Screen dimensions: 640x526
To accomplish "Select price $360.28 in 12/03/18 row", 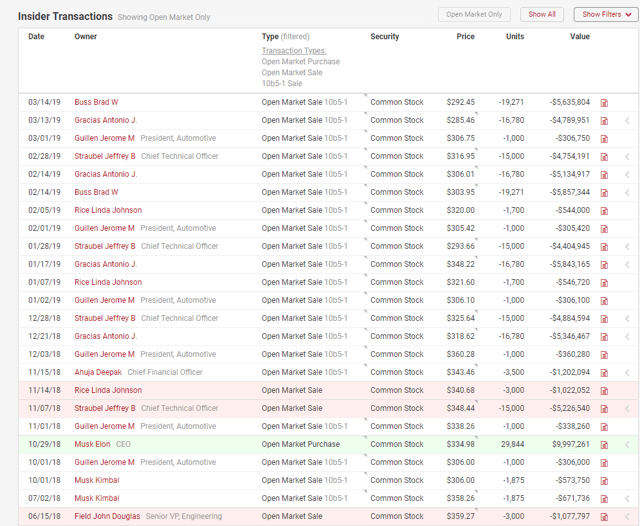I will pos(460,354).
